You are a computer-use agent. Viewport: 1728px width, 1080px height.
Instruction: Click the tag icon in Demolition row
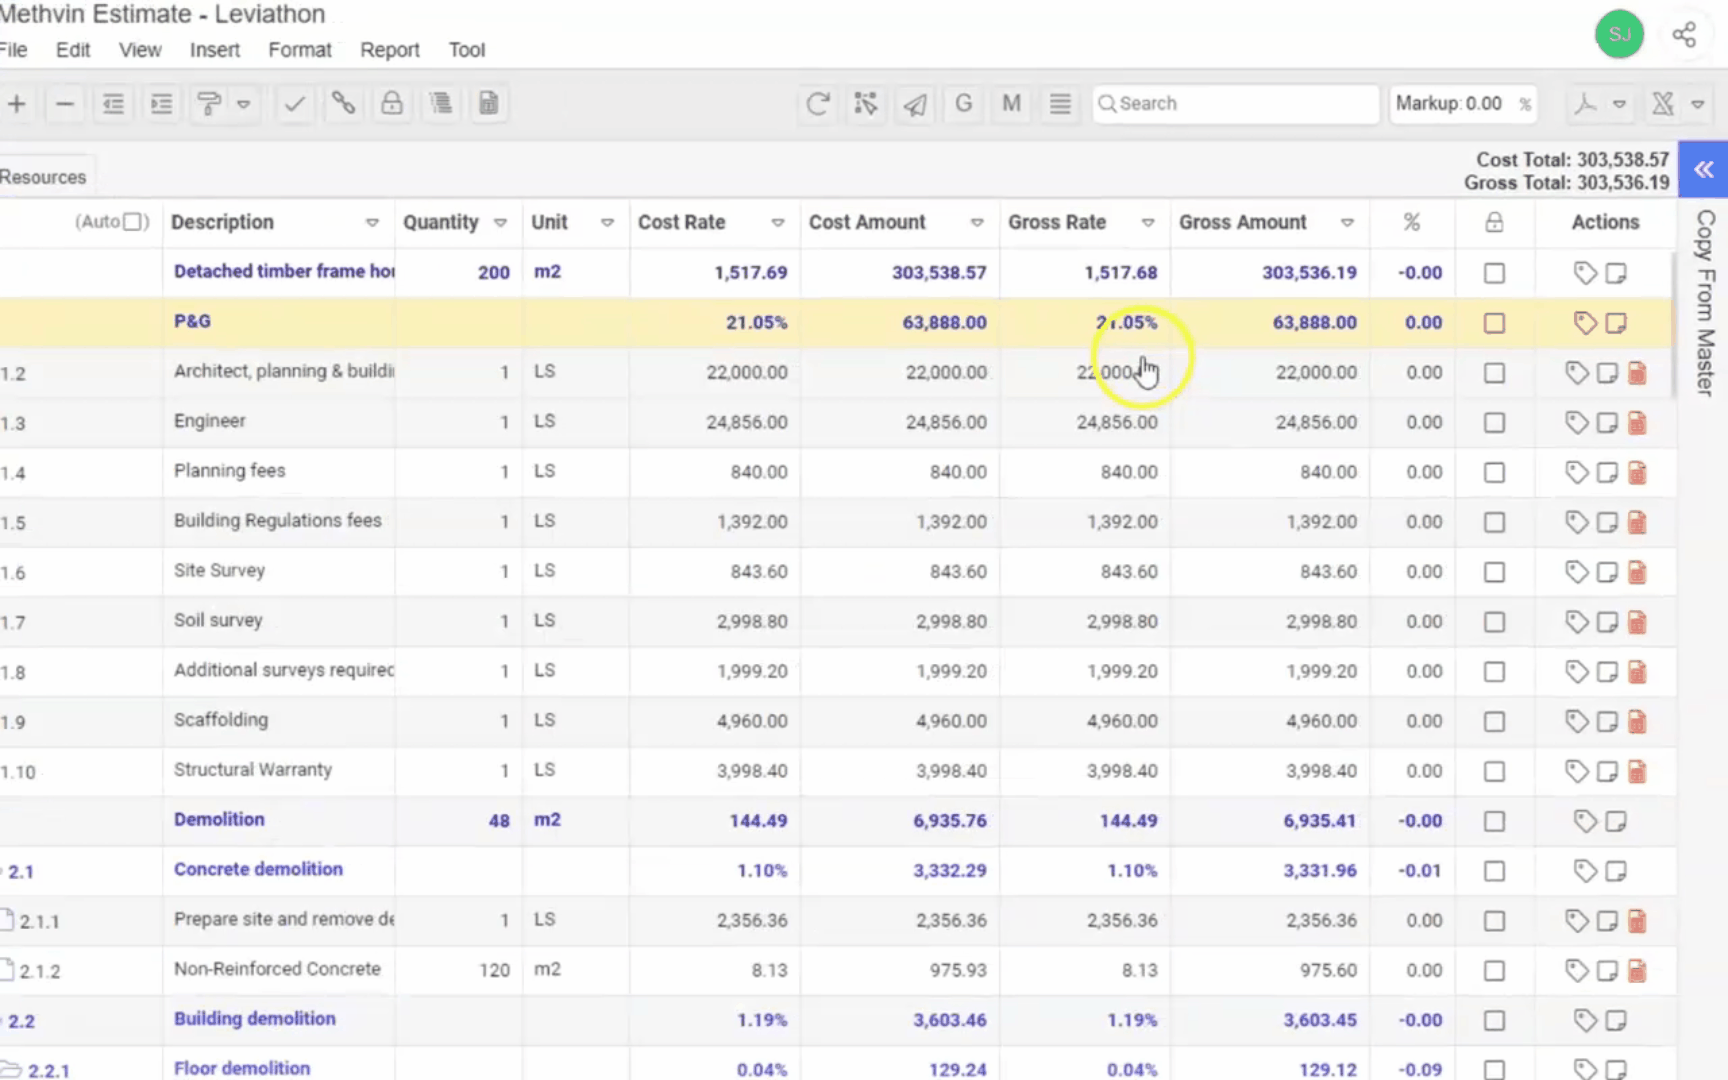point(1585,821)
